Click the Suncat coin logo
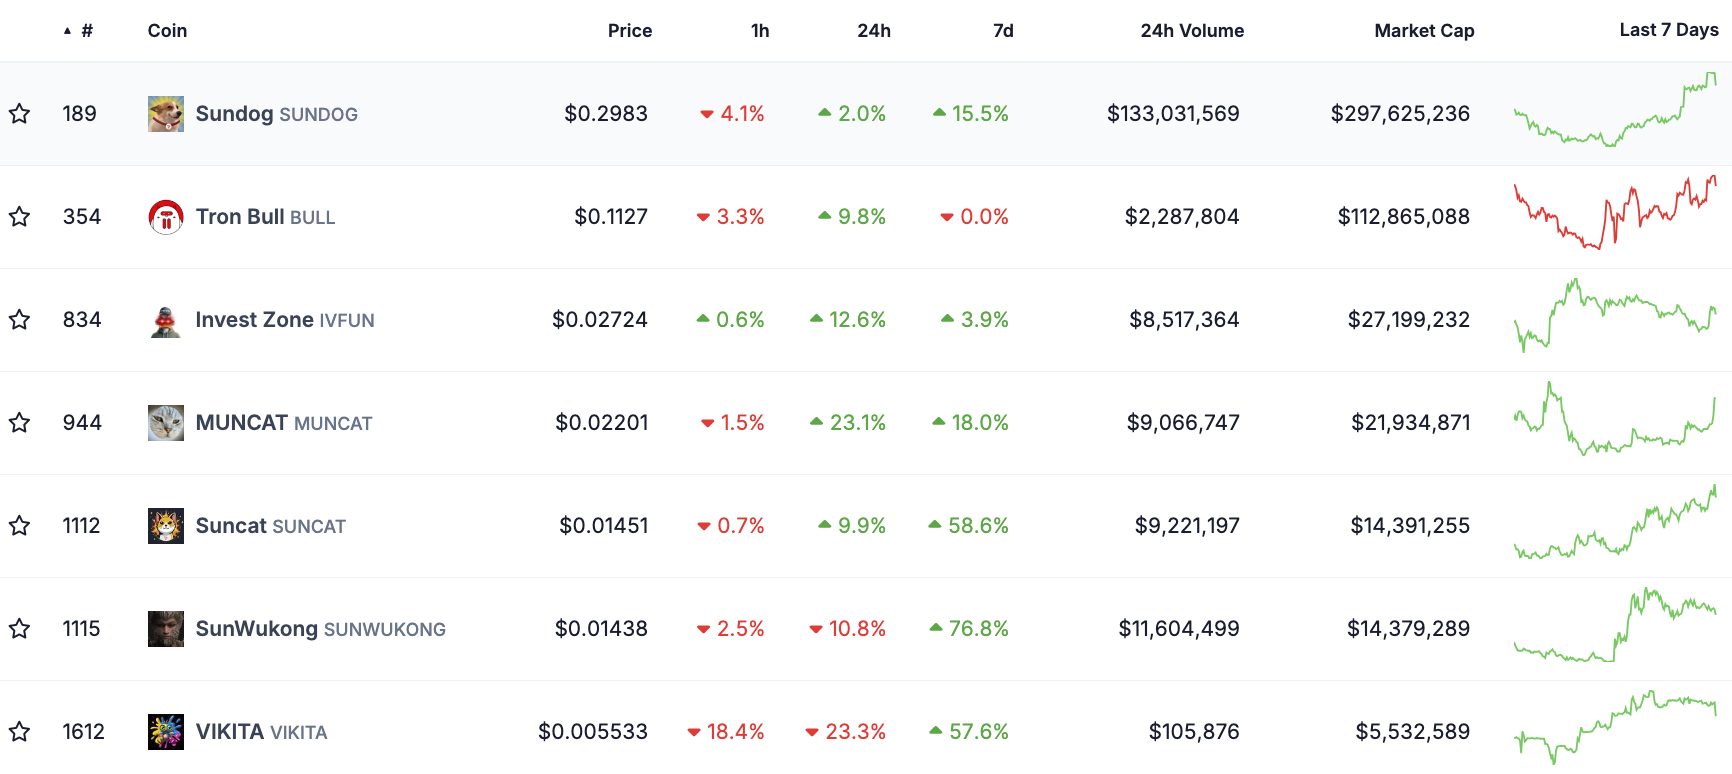The image size is (1732, 774). click(x=165, y=526)
